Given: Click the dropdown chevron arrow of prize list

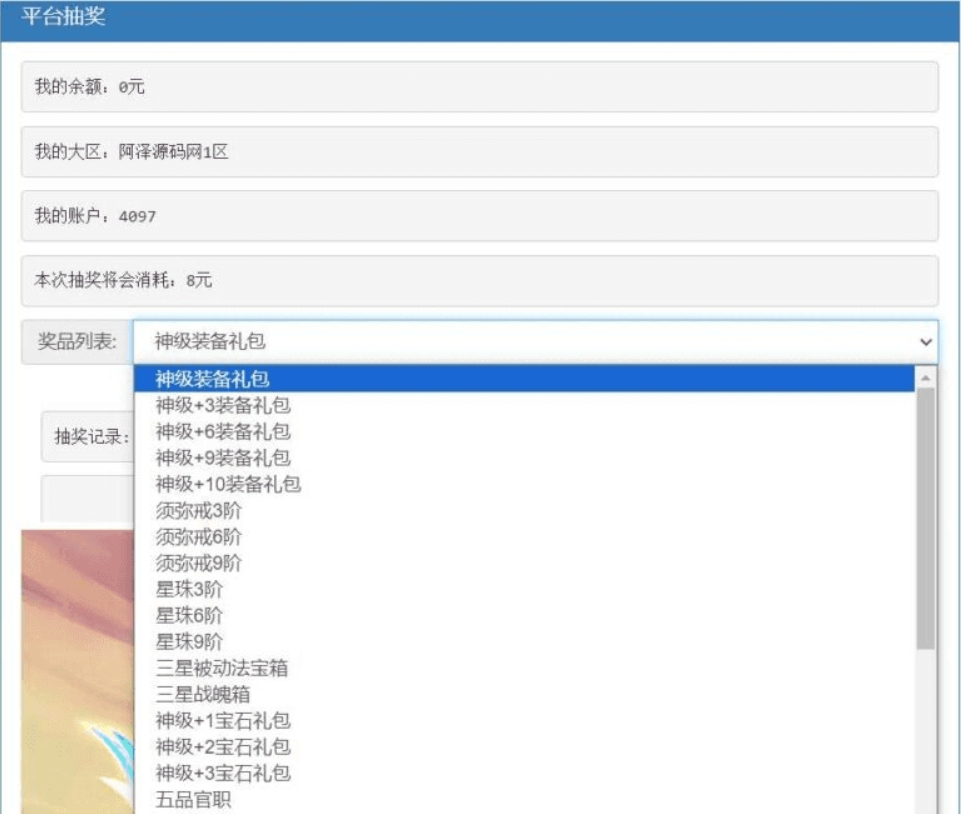Looking at the screenshot, I should point(925,342).
